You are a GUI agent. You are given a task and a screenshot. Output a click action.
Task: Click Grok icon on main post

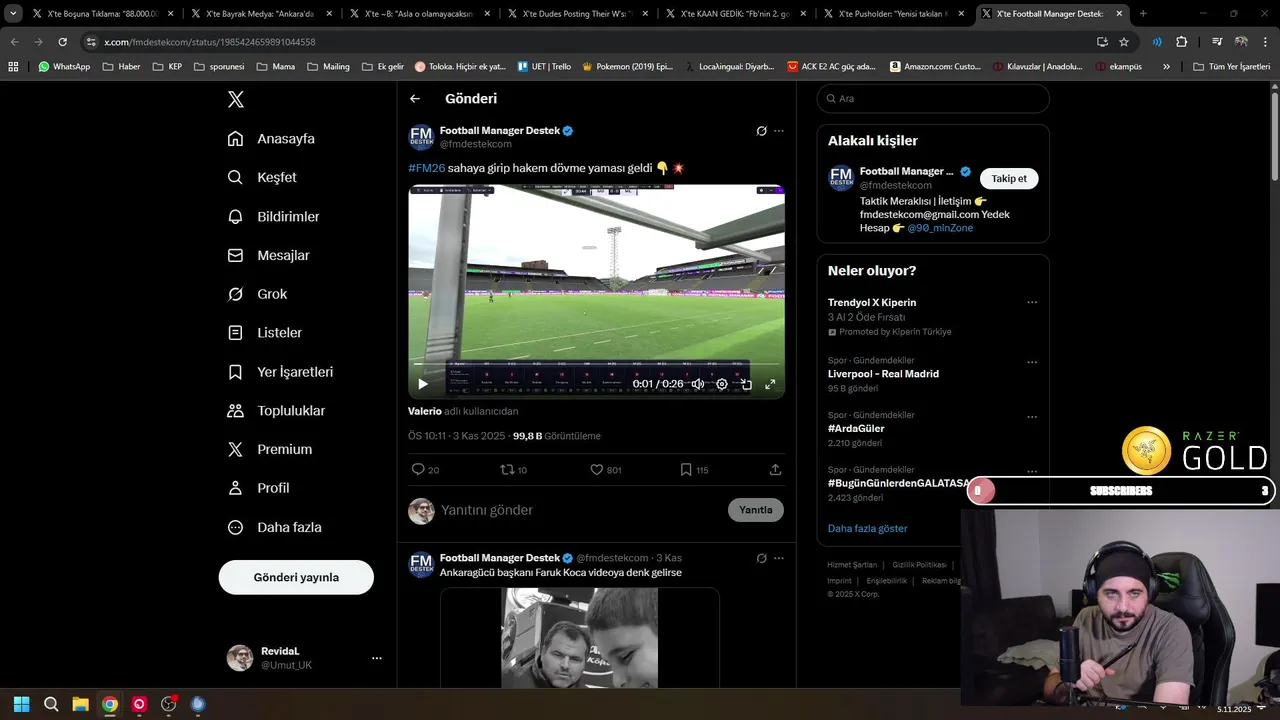(x=761, y=131)
